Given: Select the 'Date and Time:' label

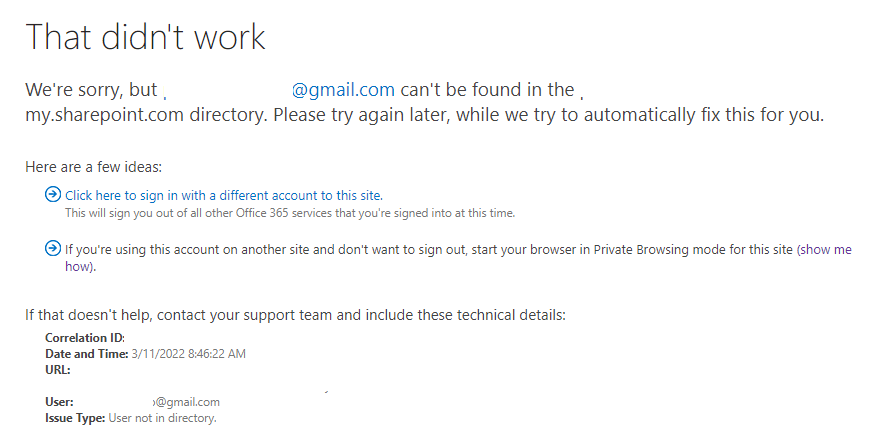Looking at the screenshot, I should 87,354.
